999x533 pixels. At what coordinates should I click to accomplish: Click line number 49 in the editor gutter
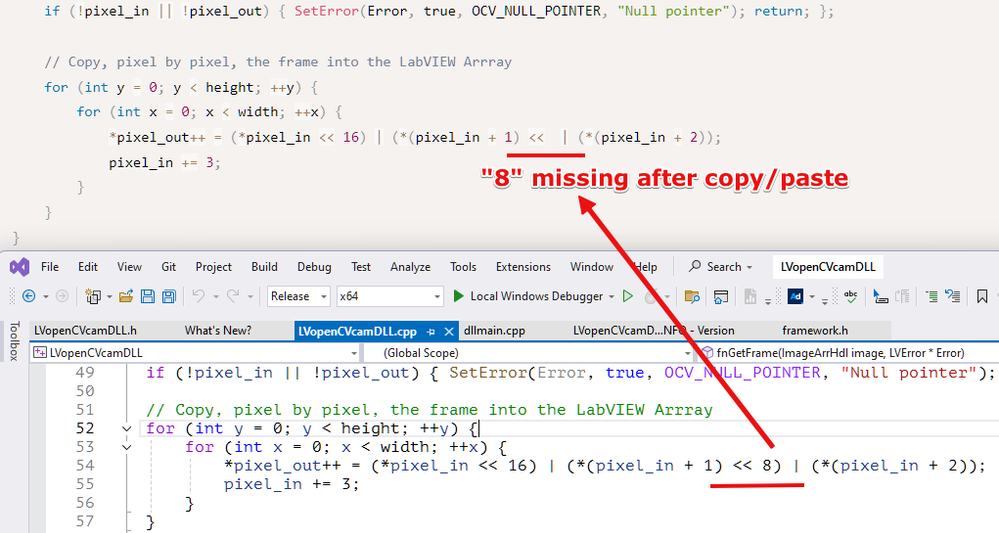[85, 373]
